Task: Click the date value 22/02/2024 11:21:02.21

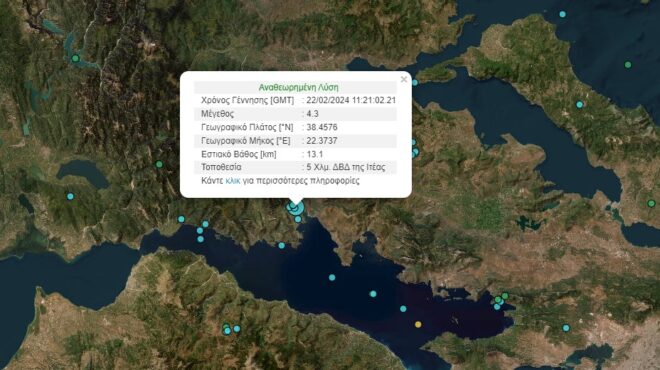Action: 351,100
